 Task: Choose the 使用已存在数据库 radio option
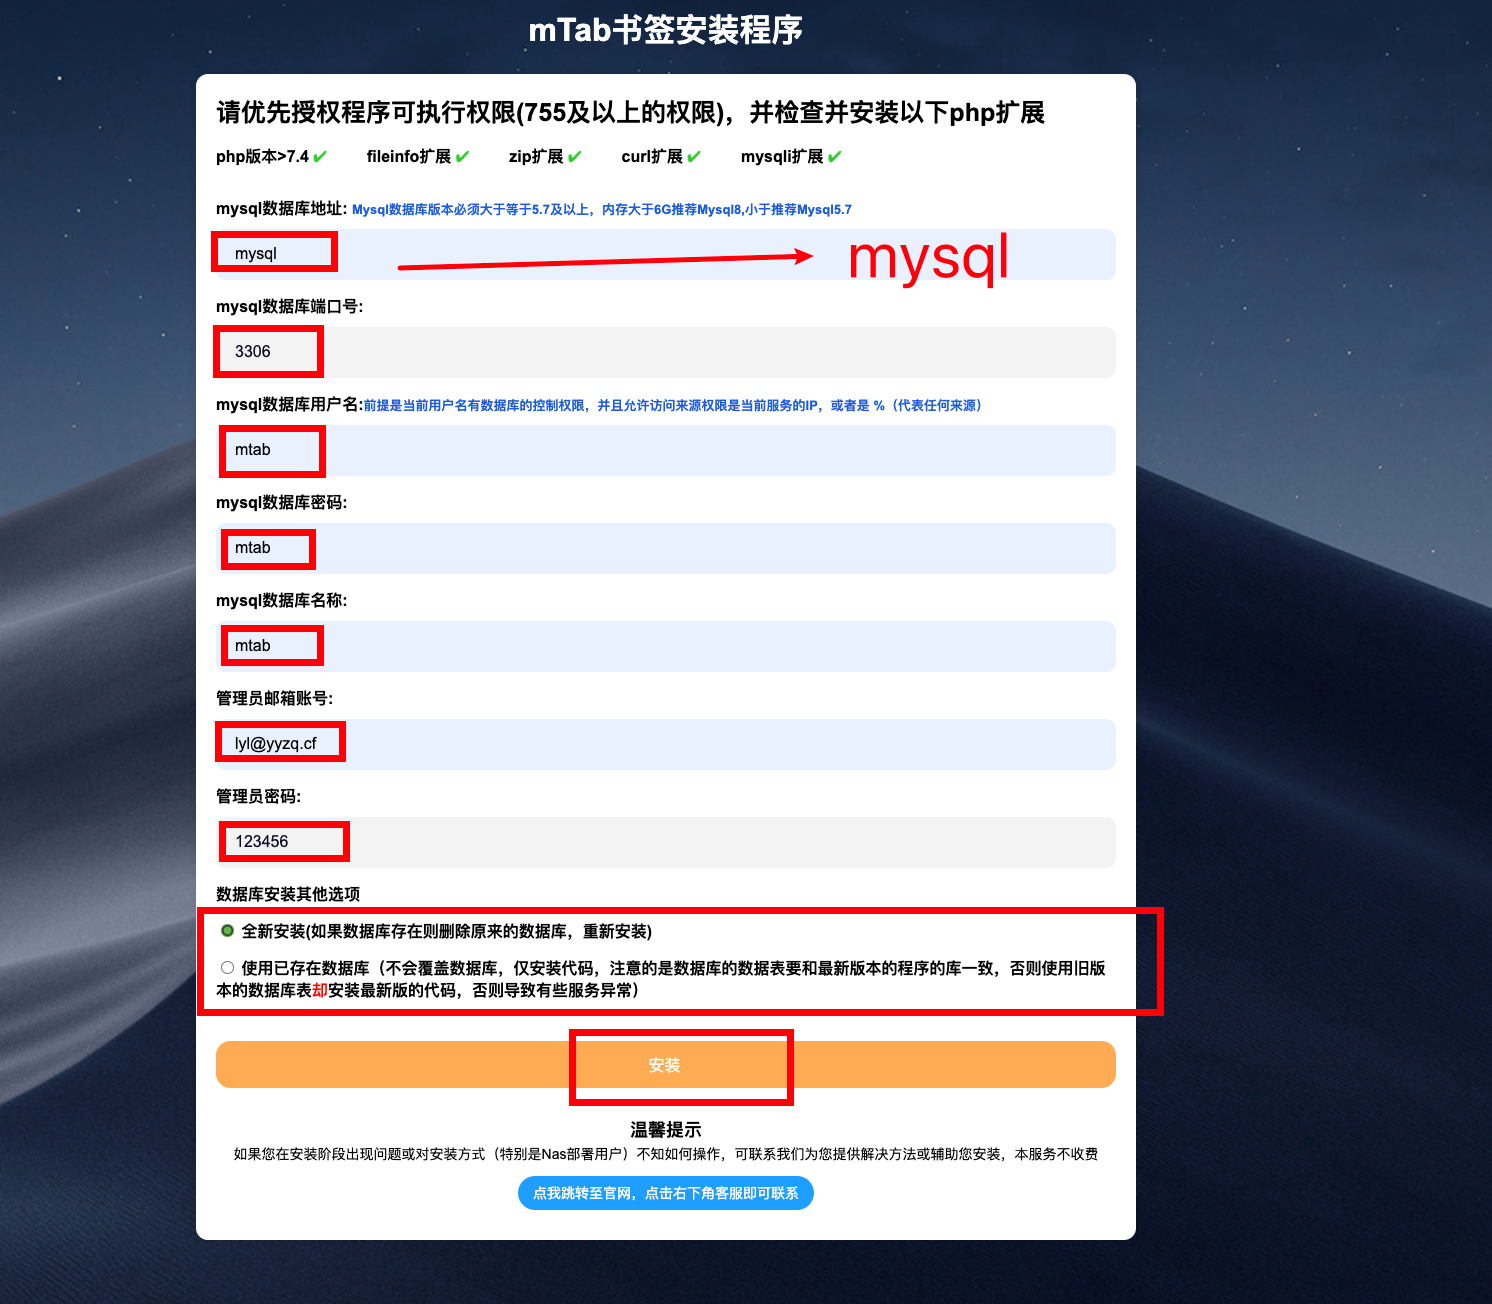[228, 968]
